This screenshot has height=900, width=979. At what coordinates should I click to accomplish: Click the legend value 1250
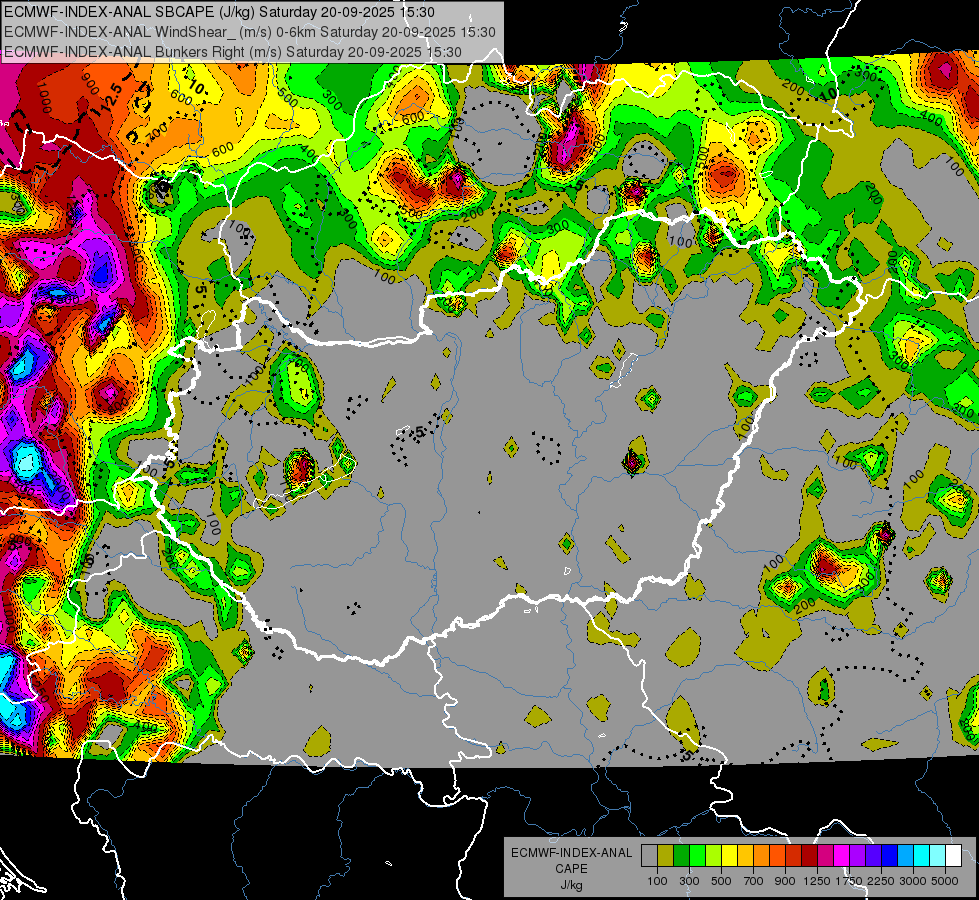point(817,881)
